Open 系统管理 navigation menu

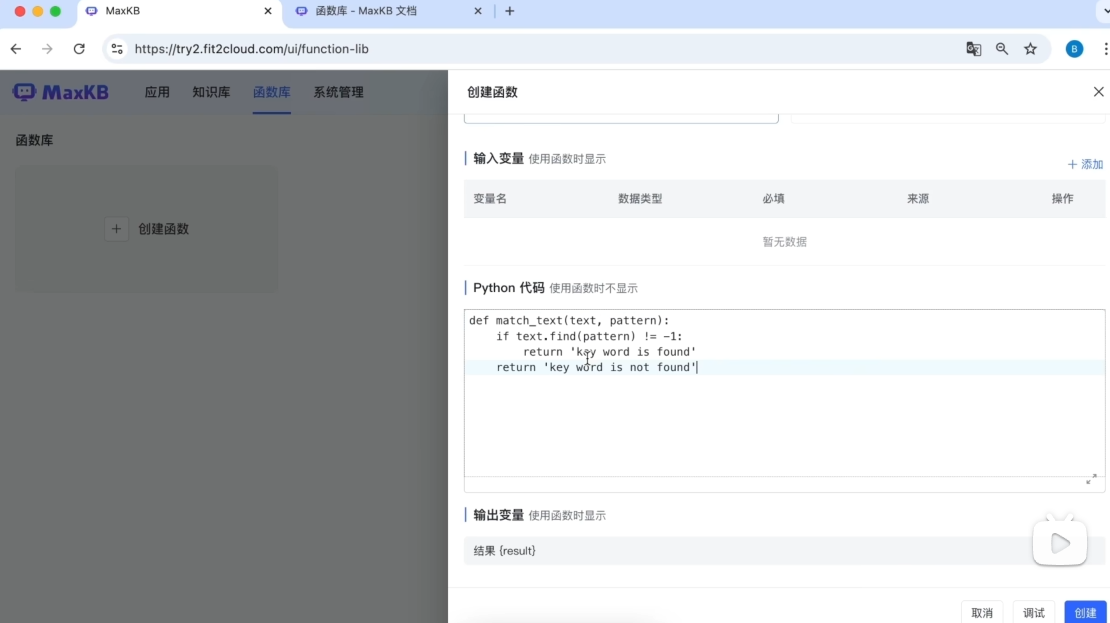338,92
